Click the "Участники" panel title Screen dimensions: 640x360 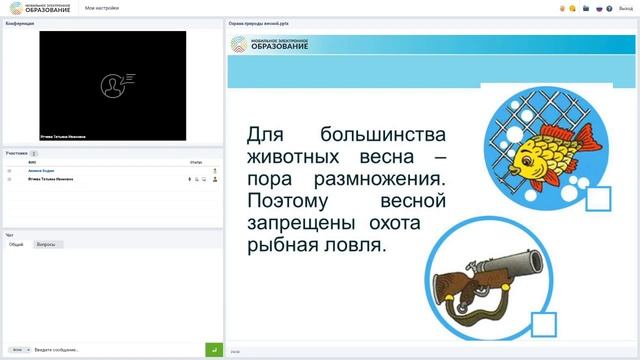[16, 153]
